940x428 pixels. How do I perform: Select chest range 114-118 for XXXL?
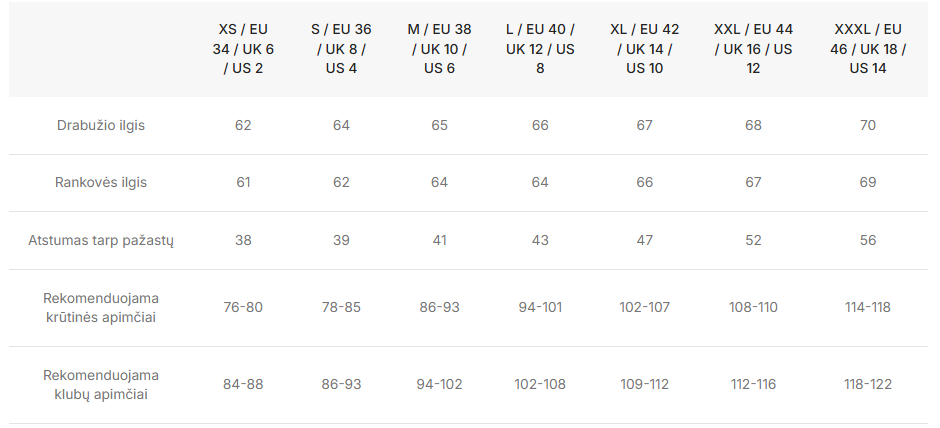[868, 308]
